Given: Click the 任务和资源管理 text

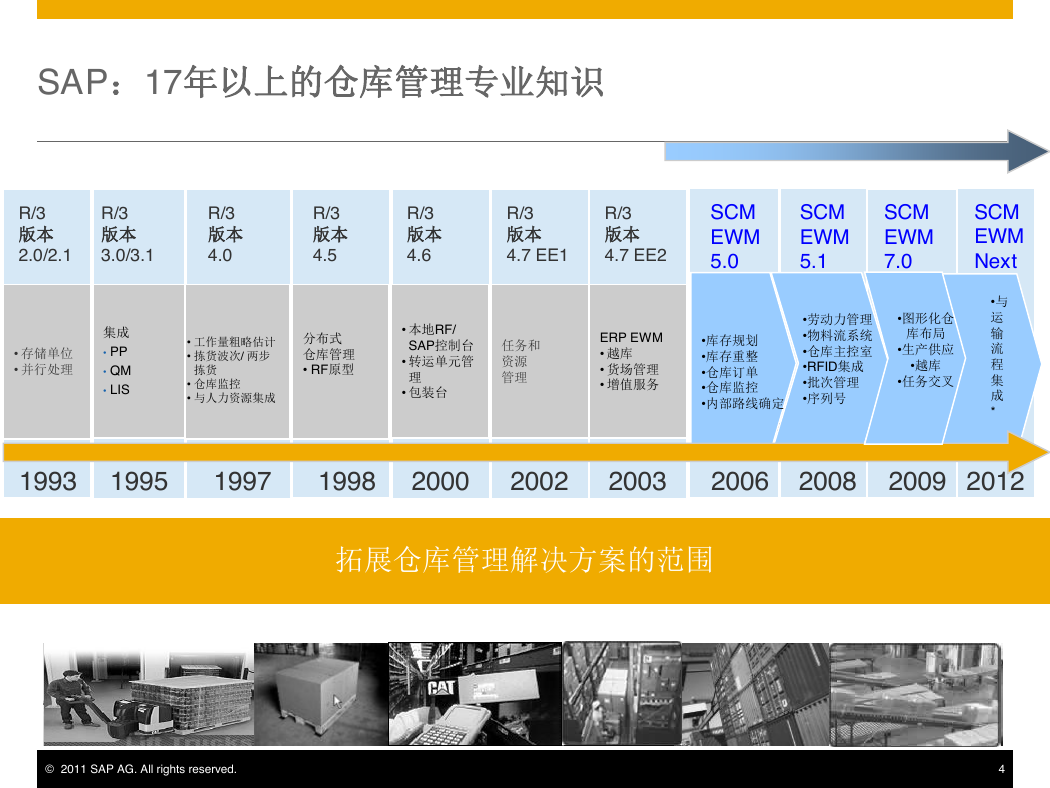Looking at the screenshot, I should tap(520, 361).
